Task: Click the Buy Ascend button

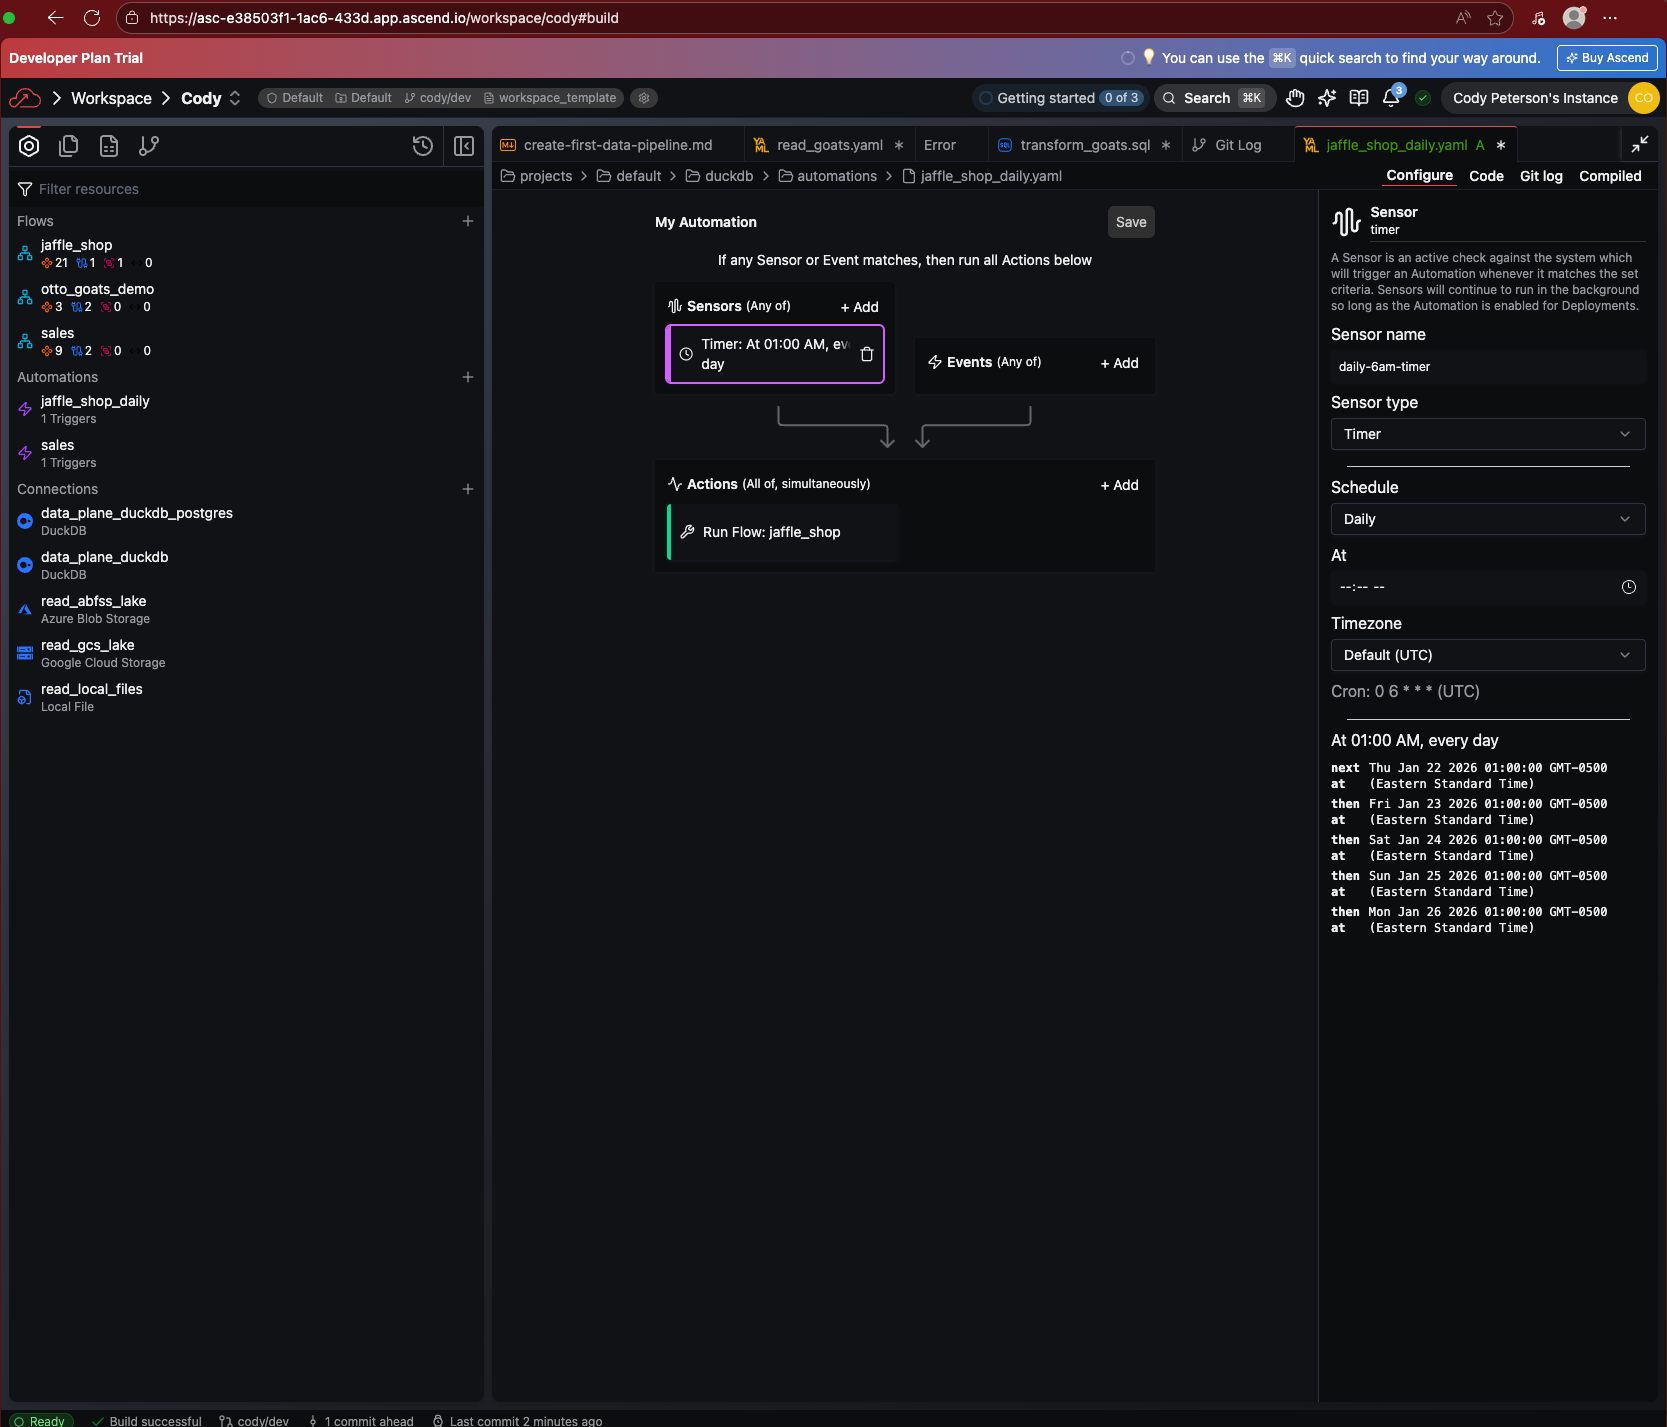Action: (x=1606, y=57)
